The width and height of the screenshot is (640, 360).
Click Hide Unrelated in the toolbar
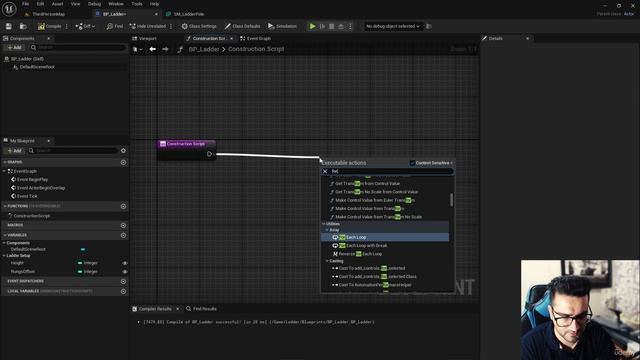(x=147, y=26)
